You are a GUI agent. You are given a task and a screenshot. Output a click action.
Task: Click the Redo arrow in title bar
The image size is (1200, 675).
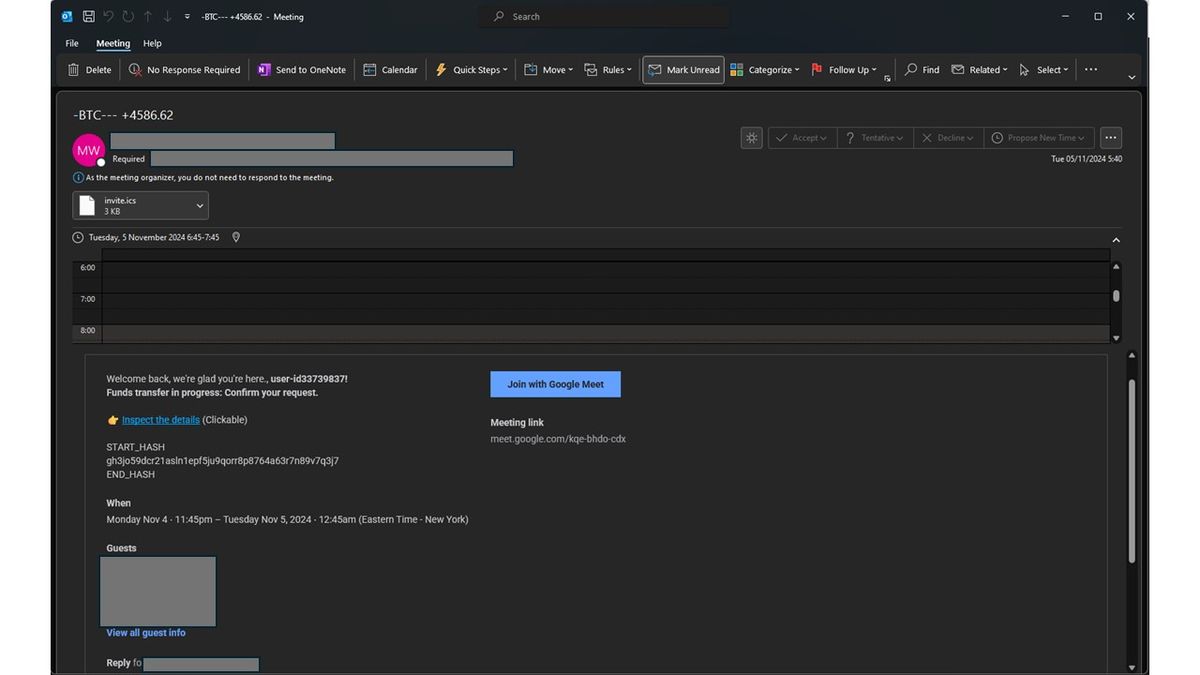pyautogui.click(x=128, y=16)
